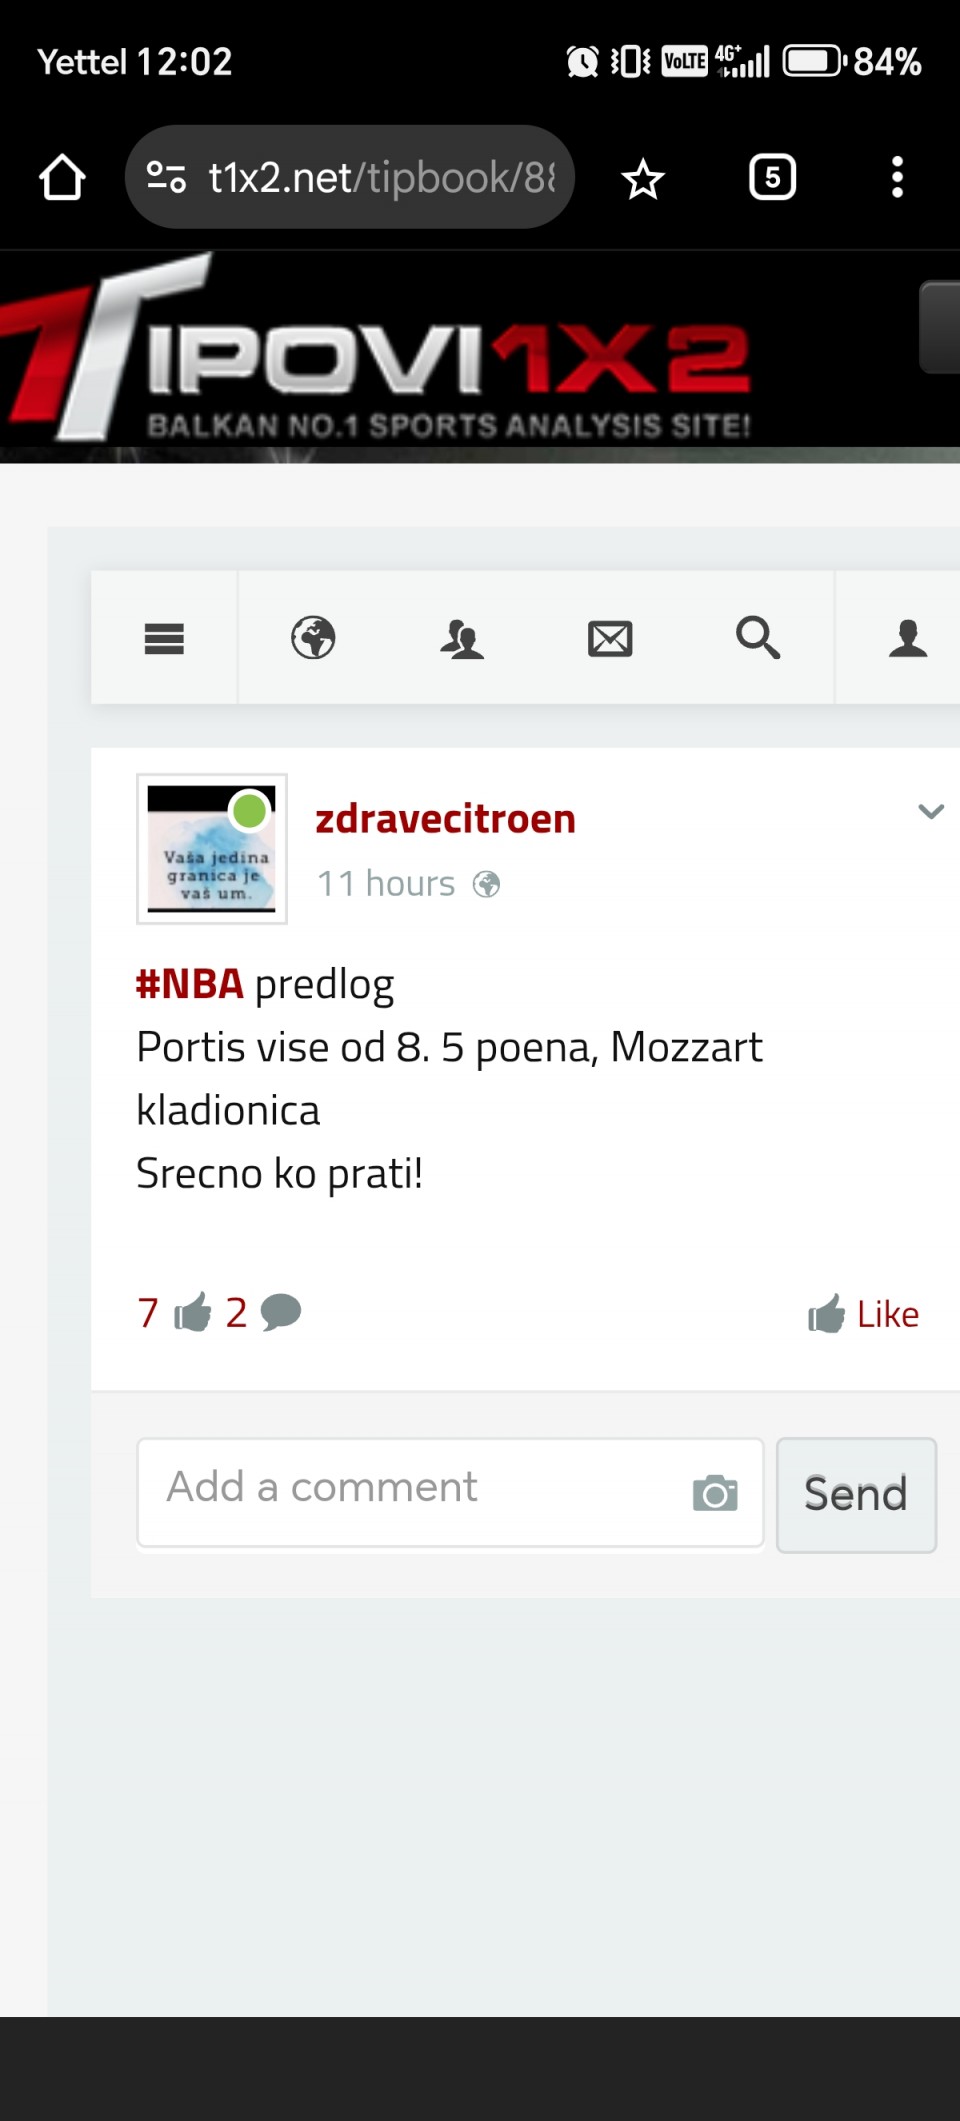
Task: Bookmark page with the star icon
Action: pyautogui.click(x=643, y=180)
